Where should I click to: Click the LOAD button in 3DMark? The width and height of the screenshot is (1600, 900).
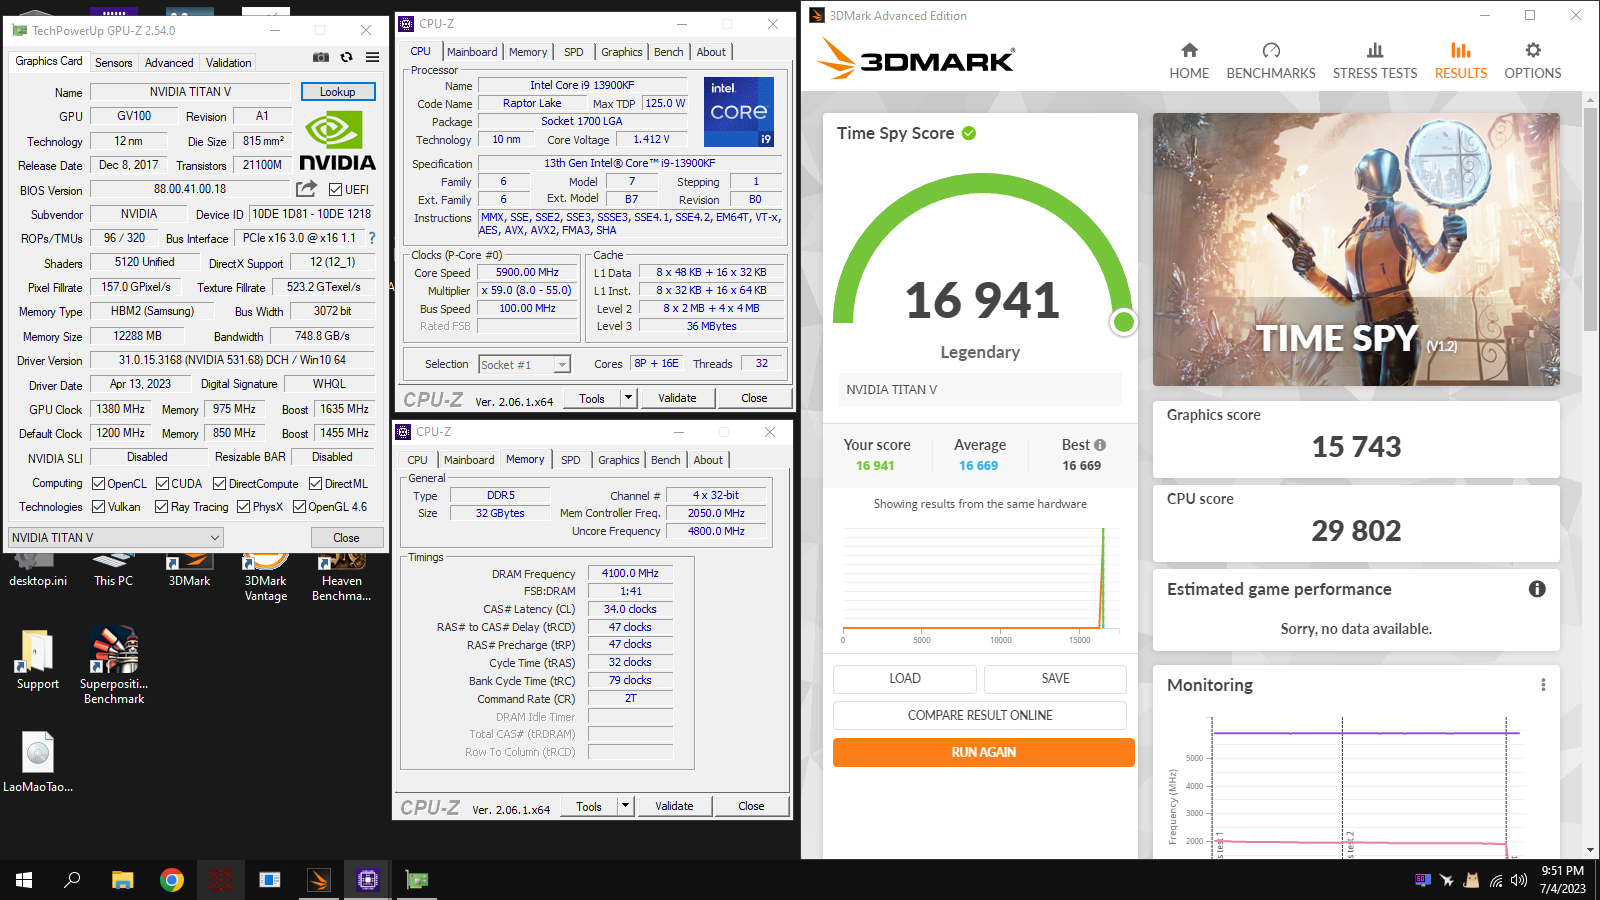click(905, 678)
